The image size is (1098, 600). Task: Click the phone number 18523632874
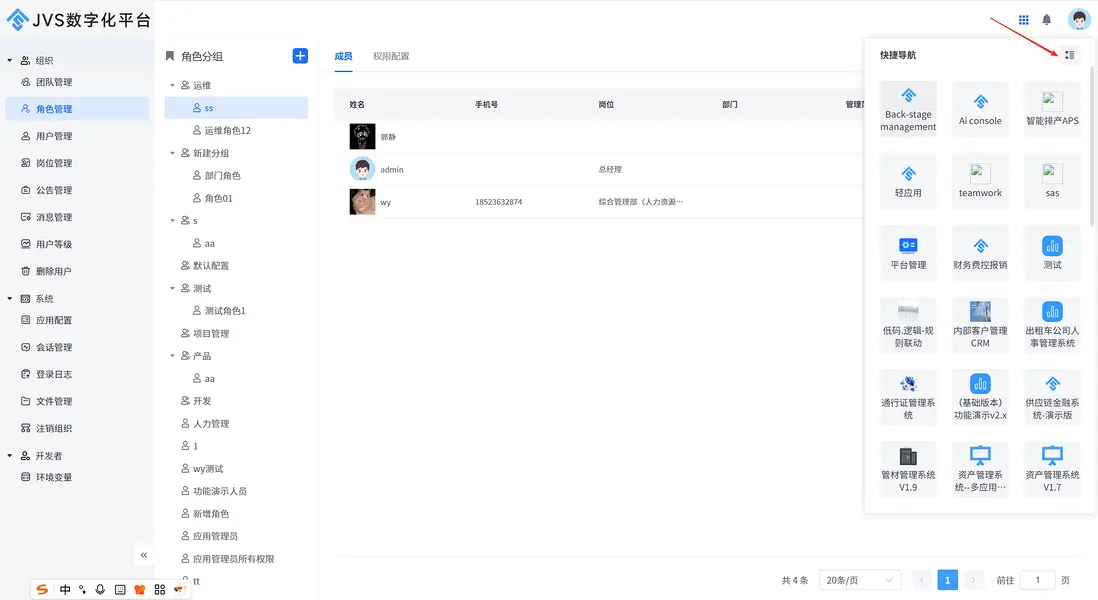click(499, 202)
